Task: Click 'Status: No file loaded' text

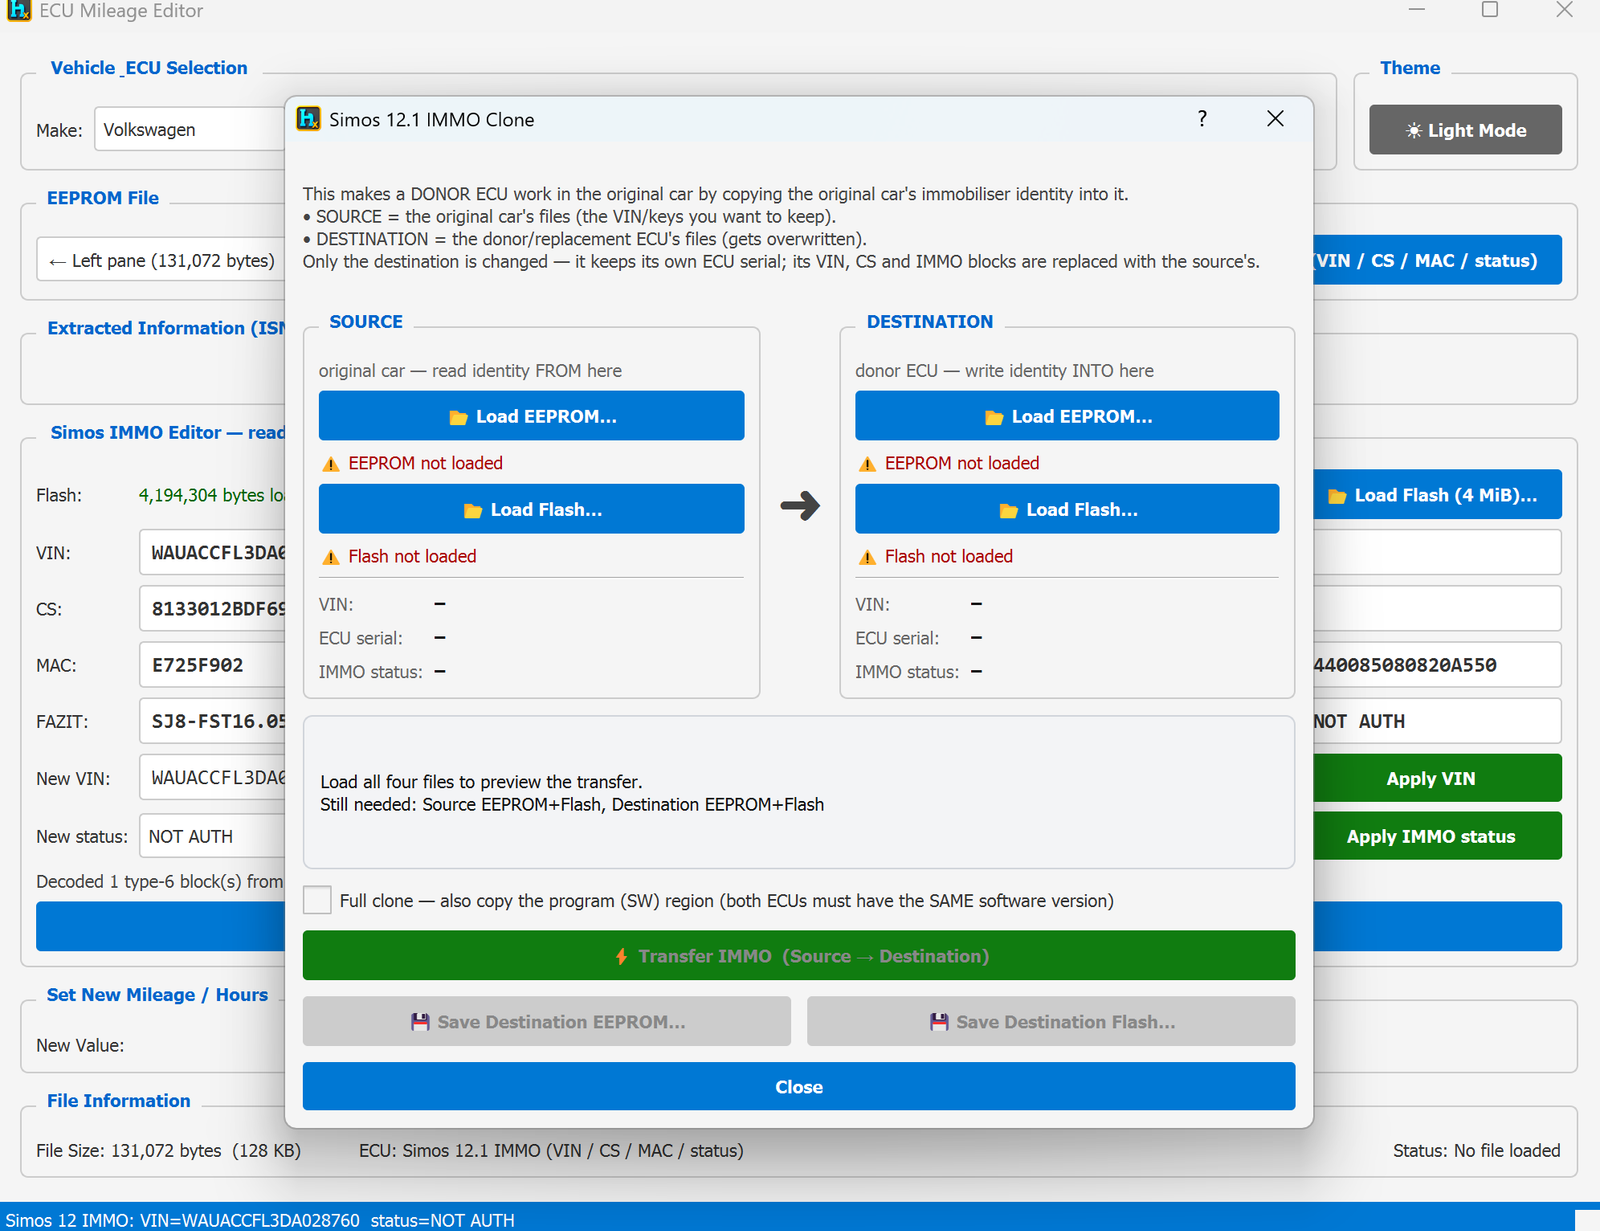Action: pos(1476,1150)
